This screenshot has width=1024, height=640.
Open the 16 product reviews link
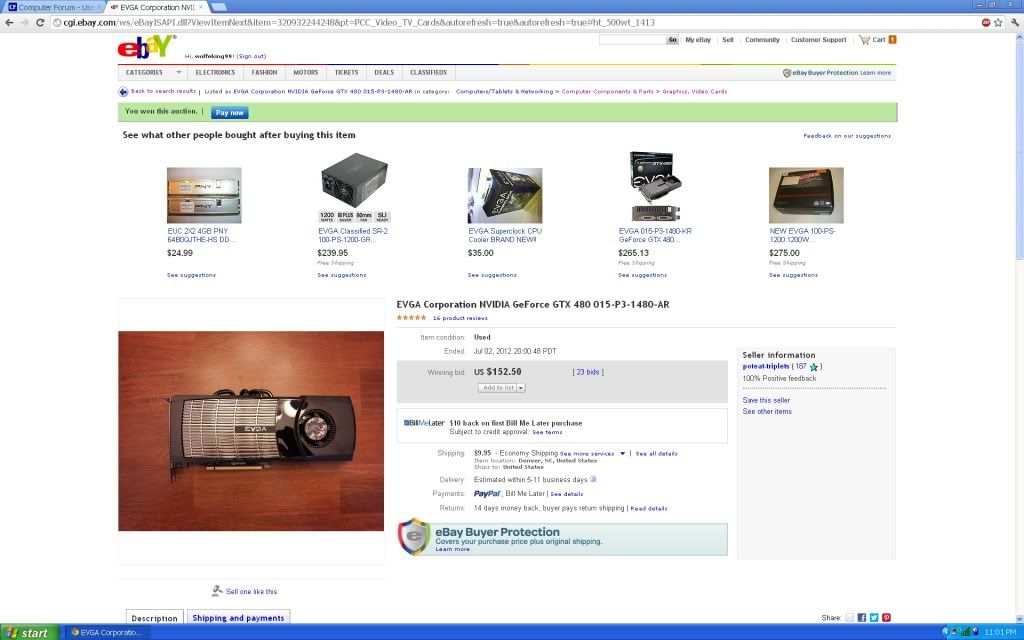460,318
